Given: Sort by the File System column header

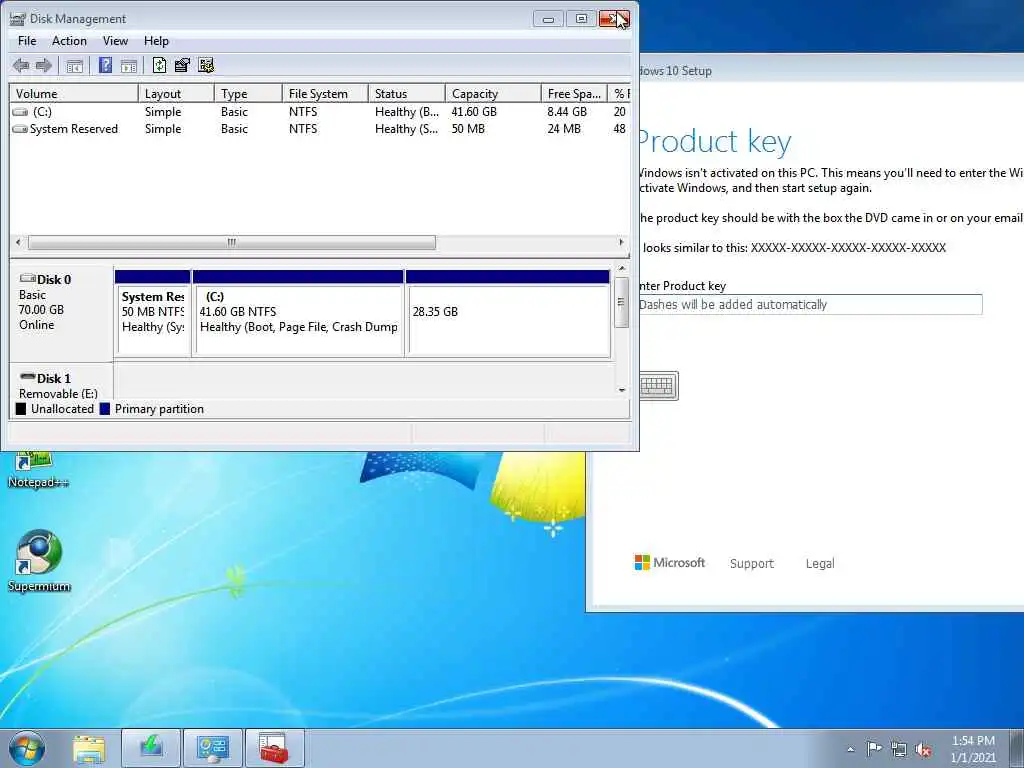Looking at the screenshot, I should pyautogui.click(x=325, y=93).
